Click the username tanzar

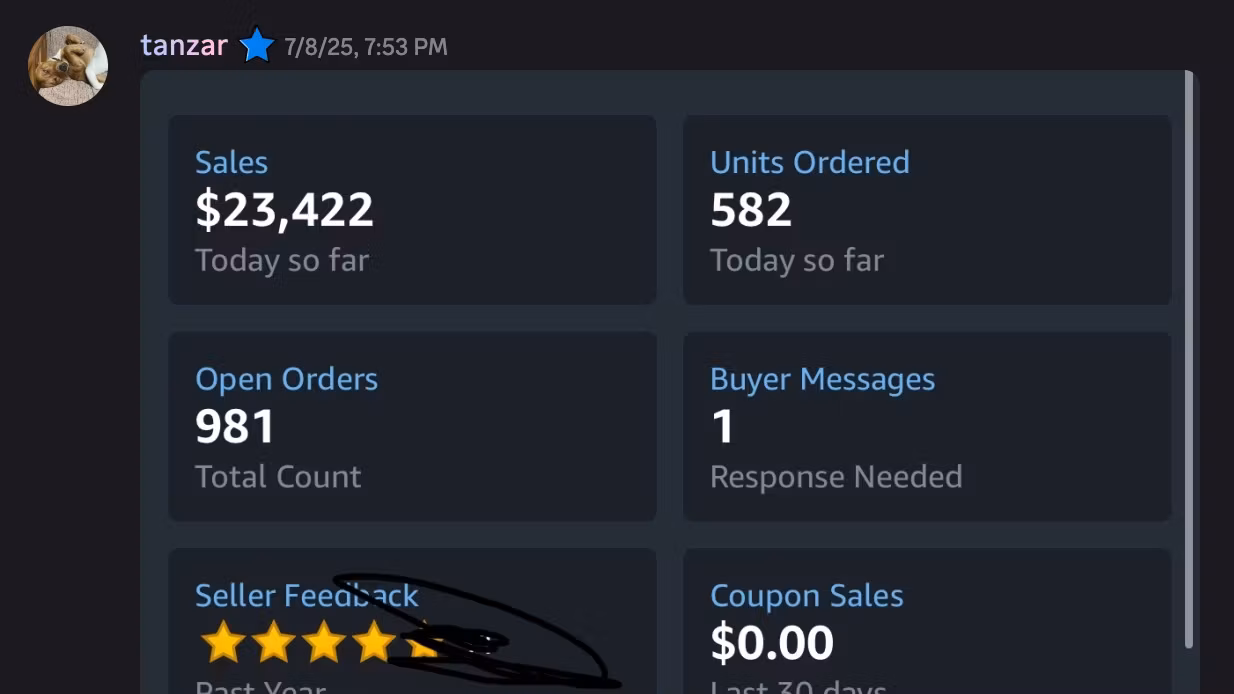coord(184,46)
